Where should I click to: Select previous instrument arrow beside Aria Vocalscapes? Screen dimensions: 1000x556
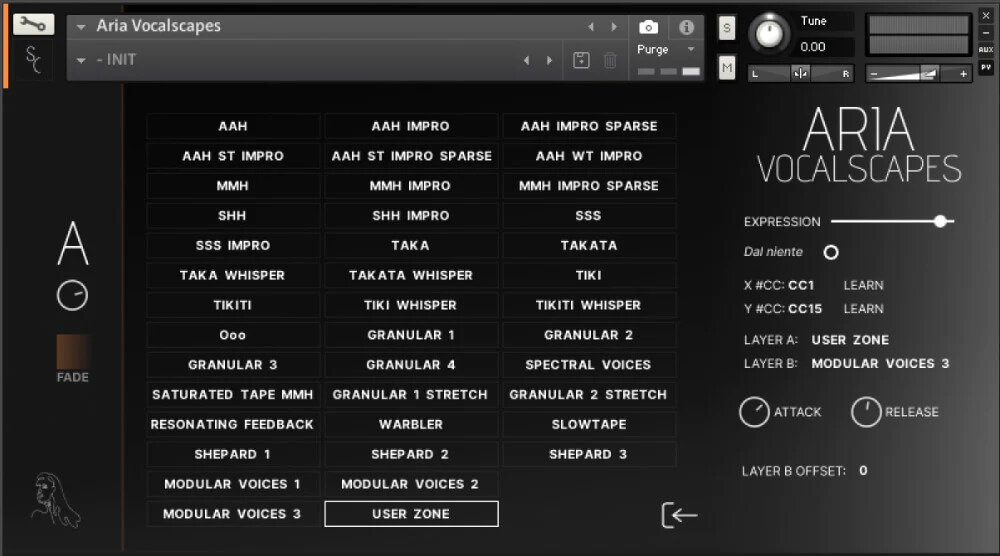591,27
